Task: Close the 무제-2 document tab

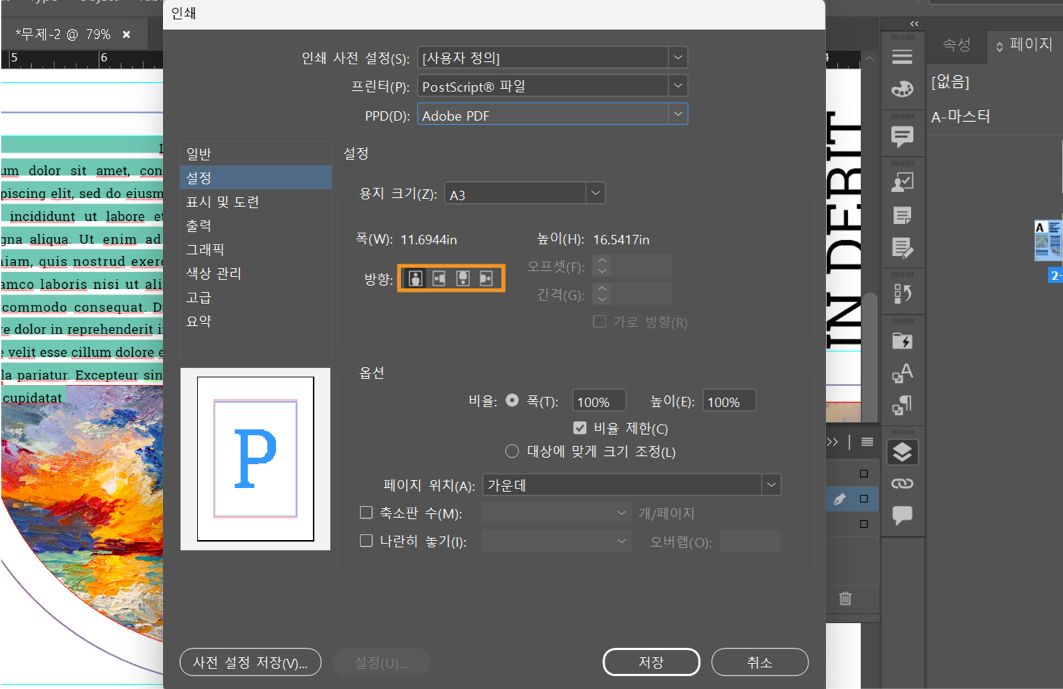Action: [x=126, y=34]
